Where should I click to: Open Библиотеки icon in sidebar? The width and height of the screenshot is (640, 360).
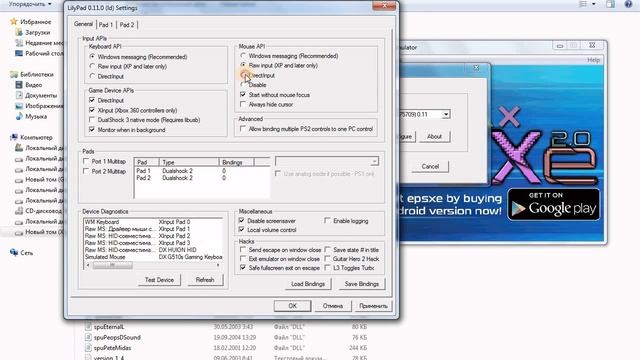(x=14, y=74)
